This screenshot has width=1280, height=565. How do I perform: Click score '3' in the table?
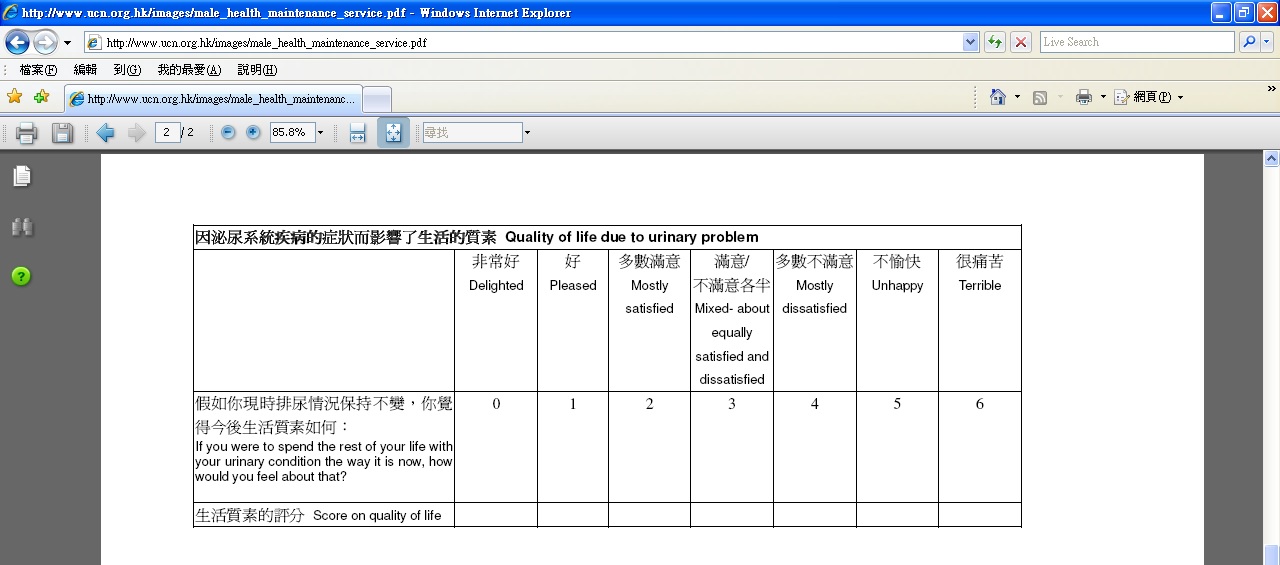[732, 404]
